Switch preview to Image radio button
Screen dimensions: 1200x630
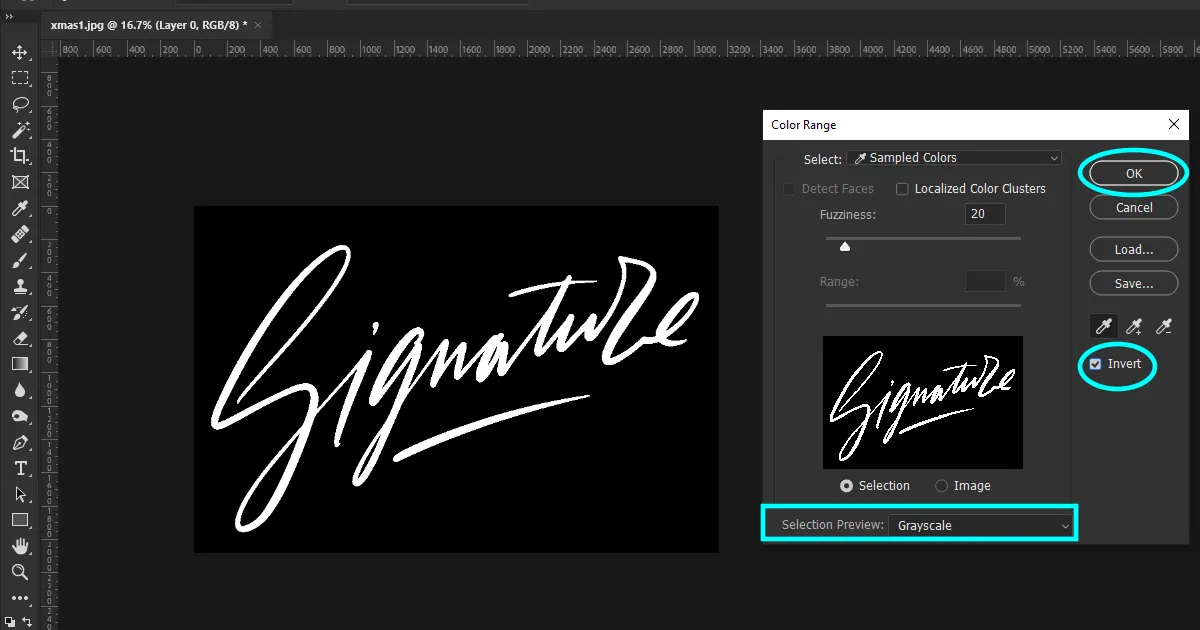click(940, 486)
